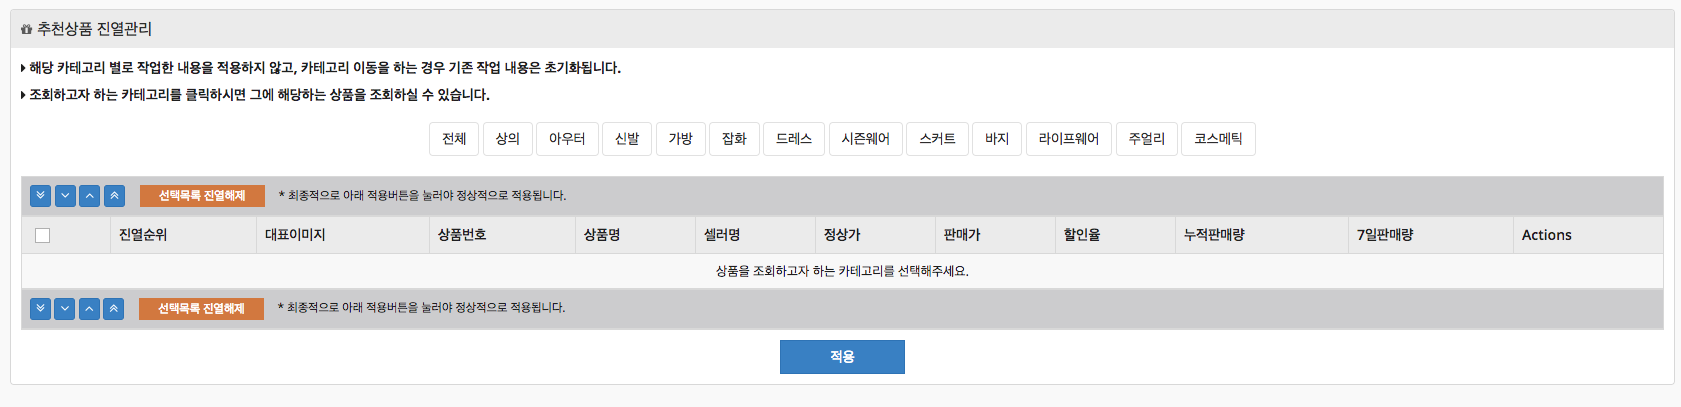Click bottom move-to-top double-up arrow icon

point(114,309)
